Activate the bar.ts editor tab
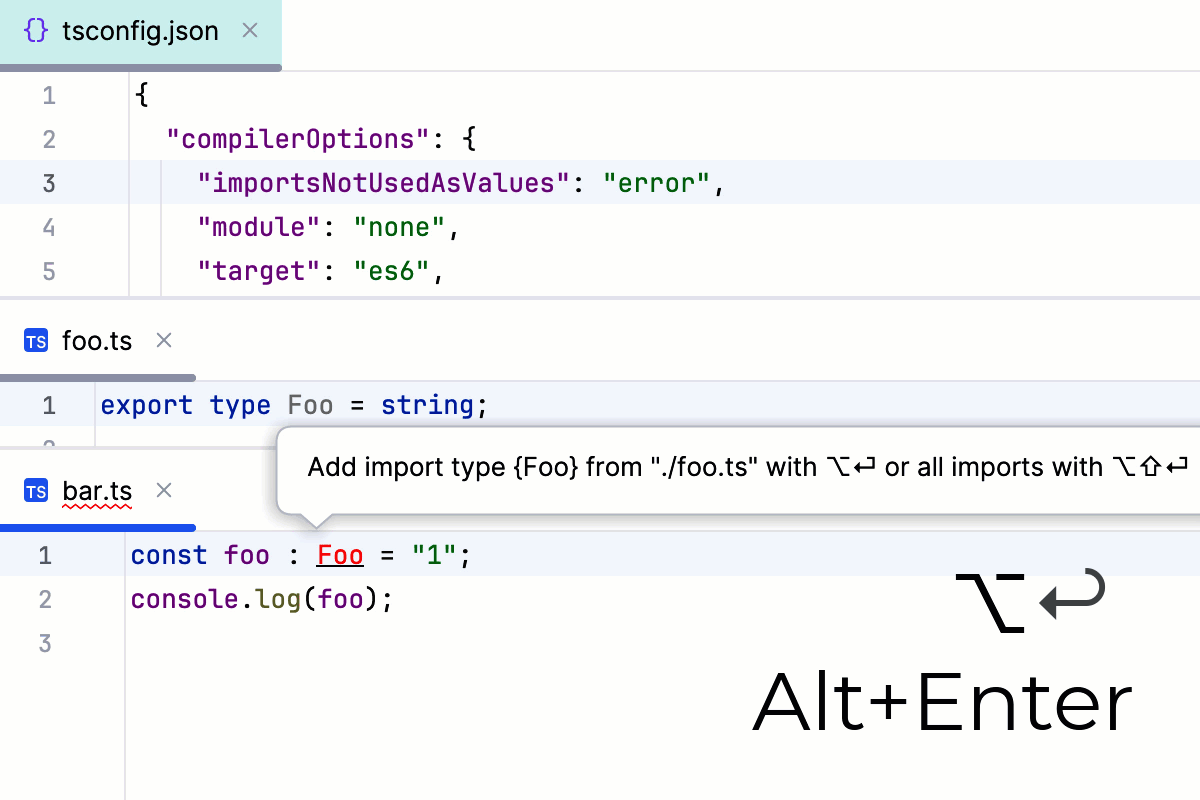1200x800 pixels. (97, 491)
